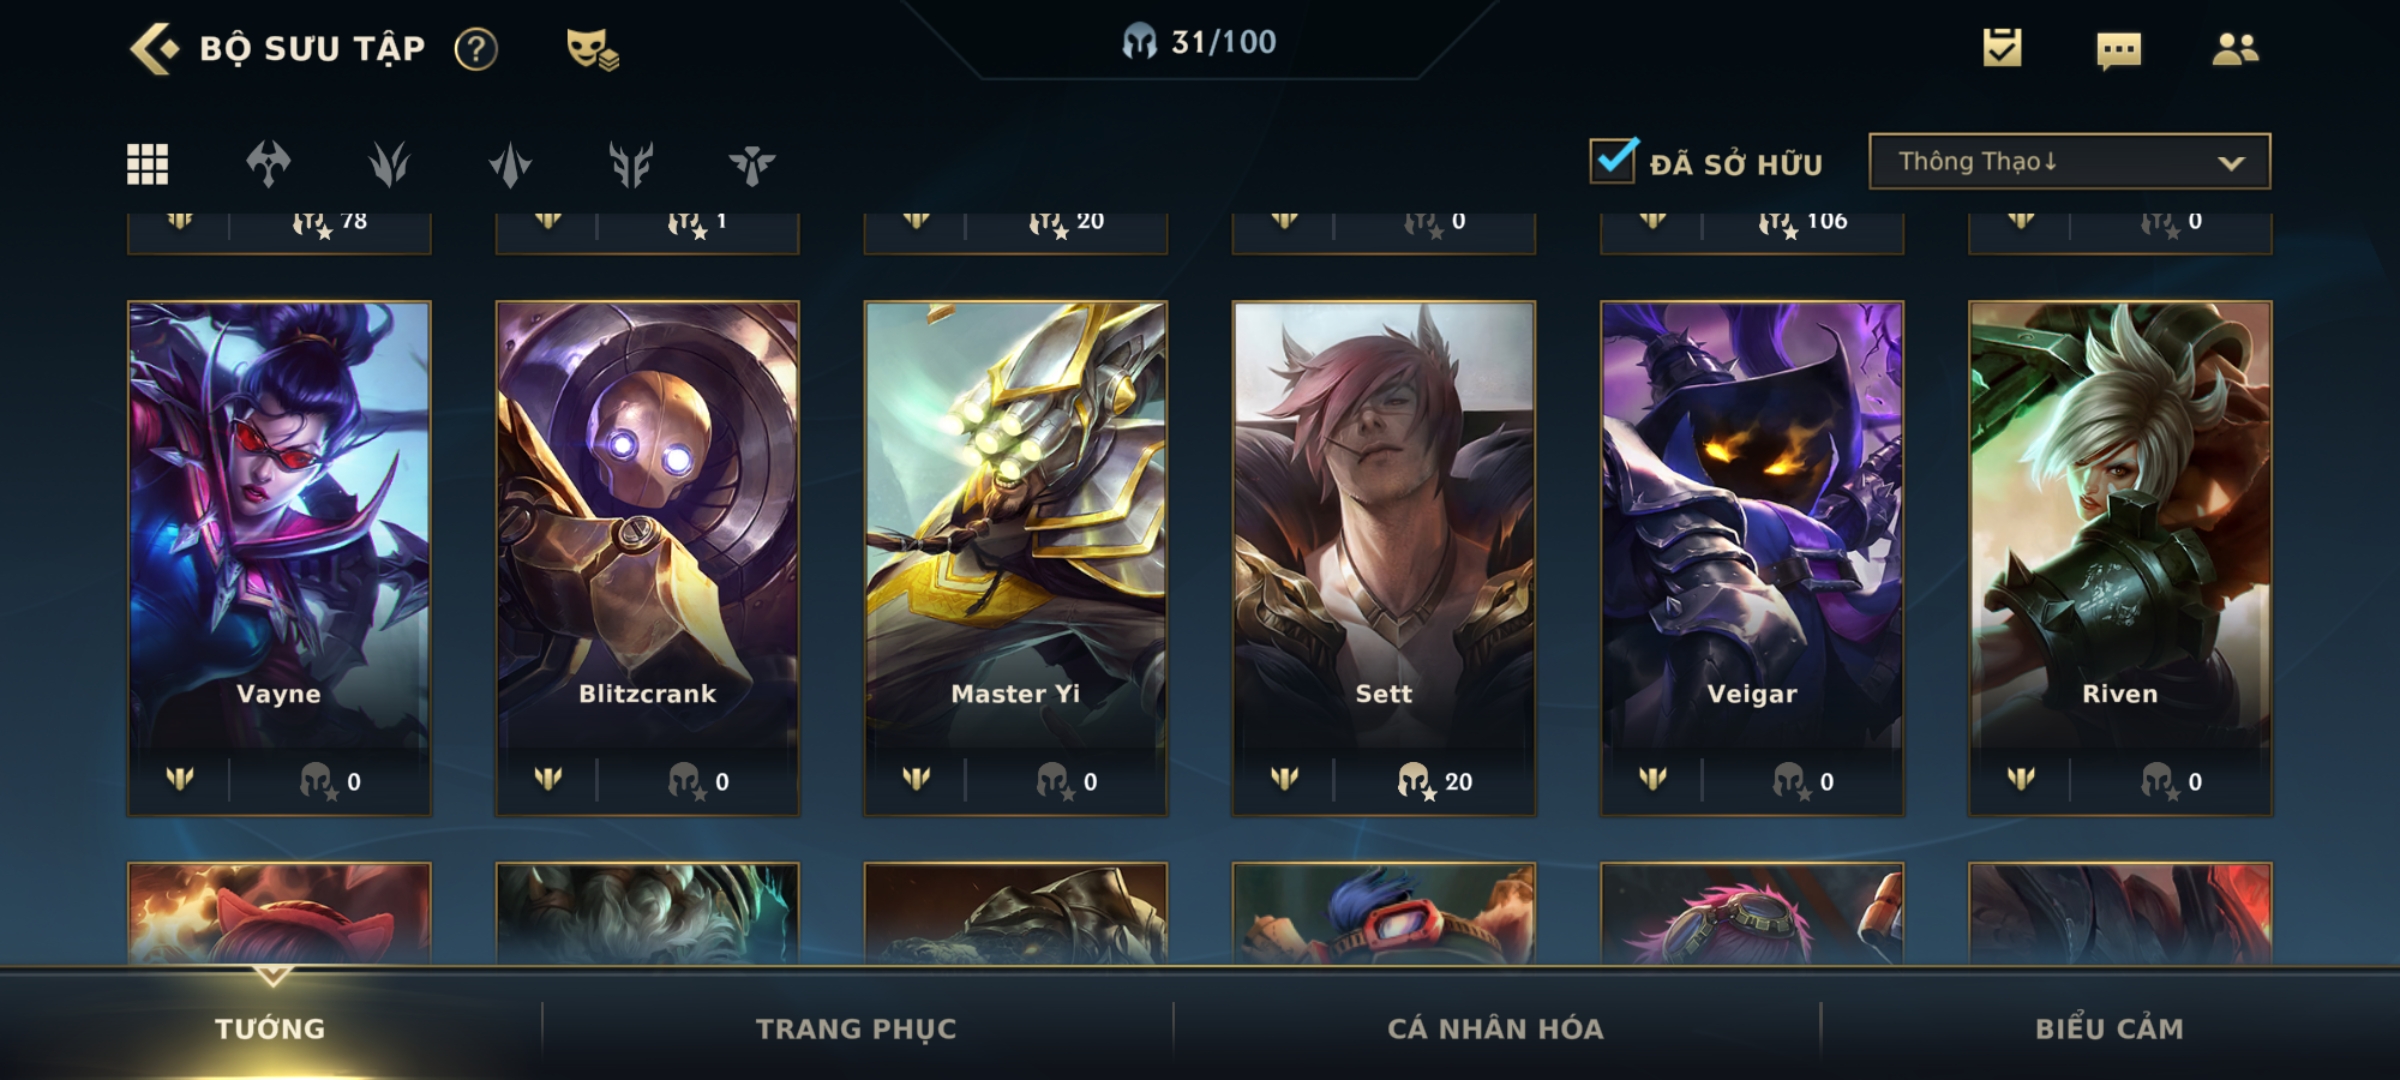Expand the Thông Thạo sort dropdown
Screen dimensions: 2400x1080
coord(2069,161)
